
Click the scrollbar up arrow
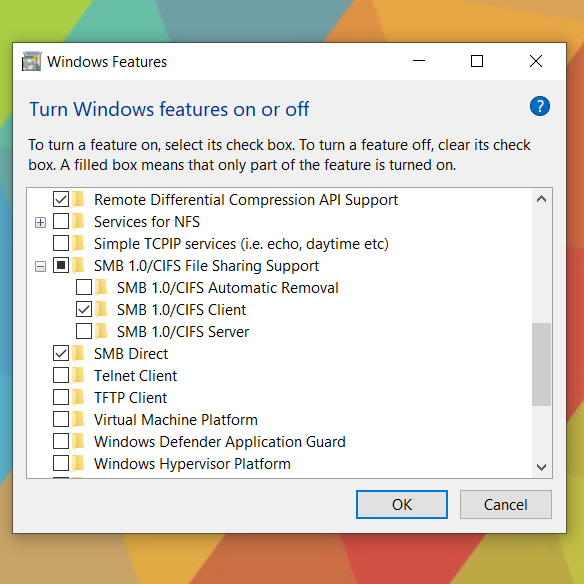coord(541,199)
